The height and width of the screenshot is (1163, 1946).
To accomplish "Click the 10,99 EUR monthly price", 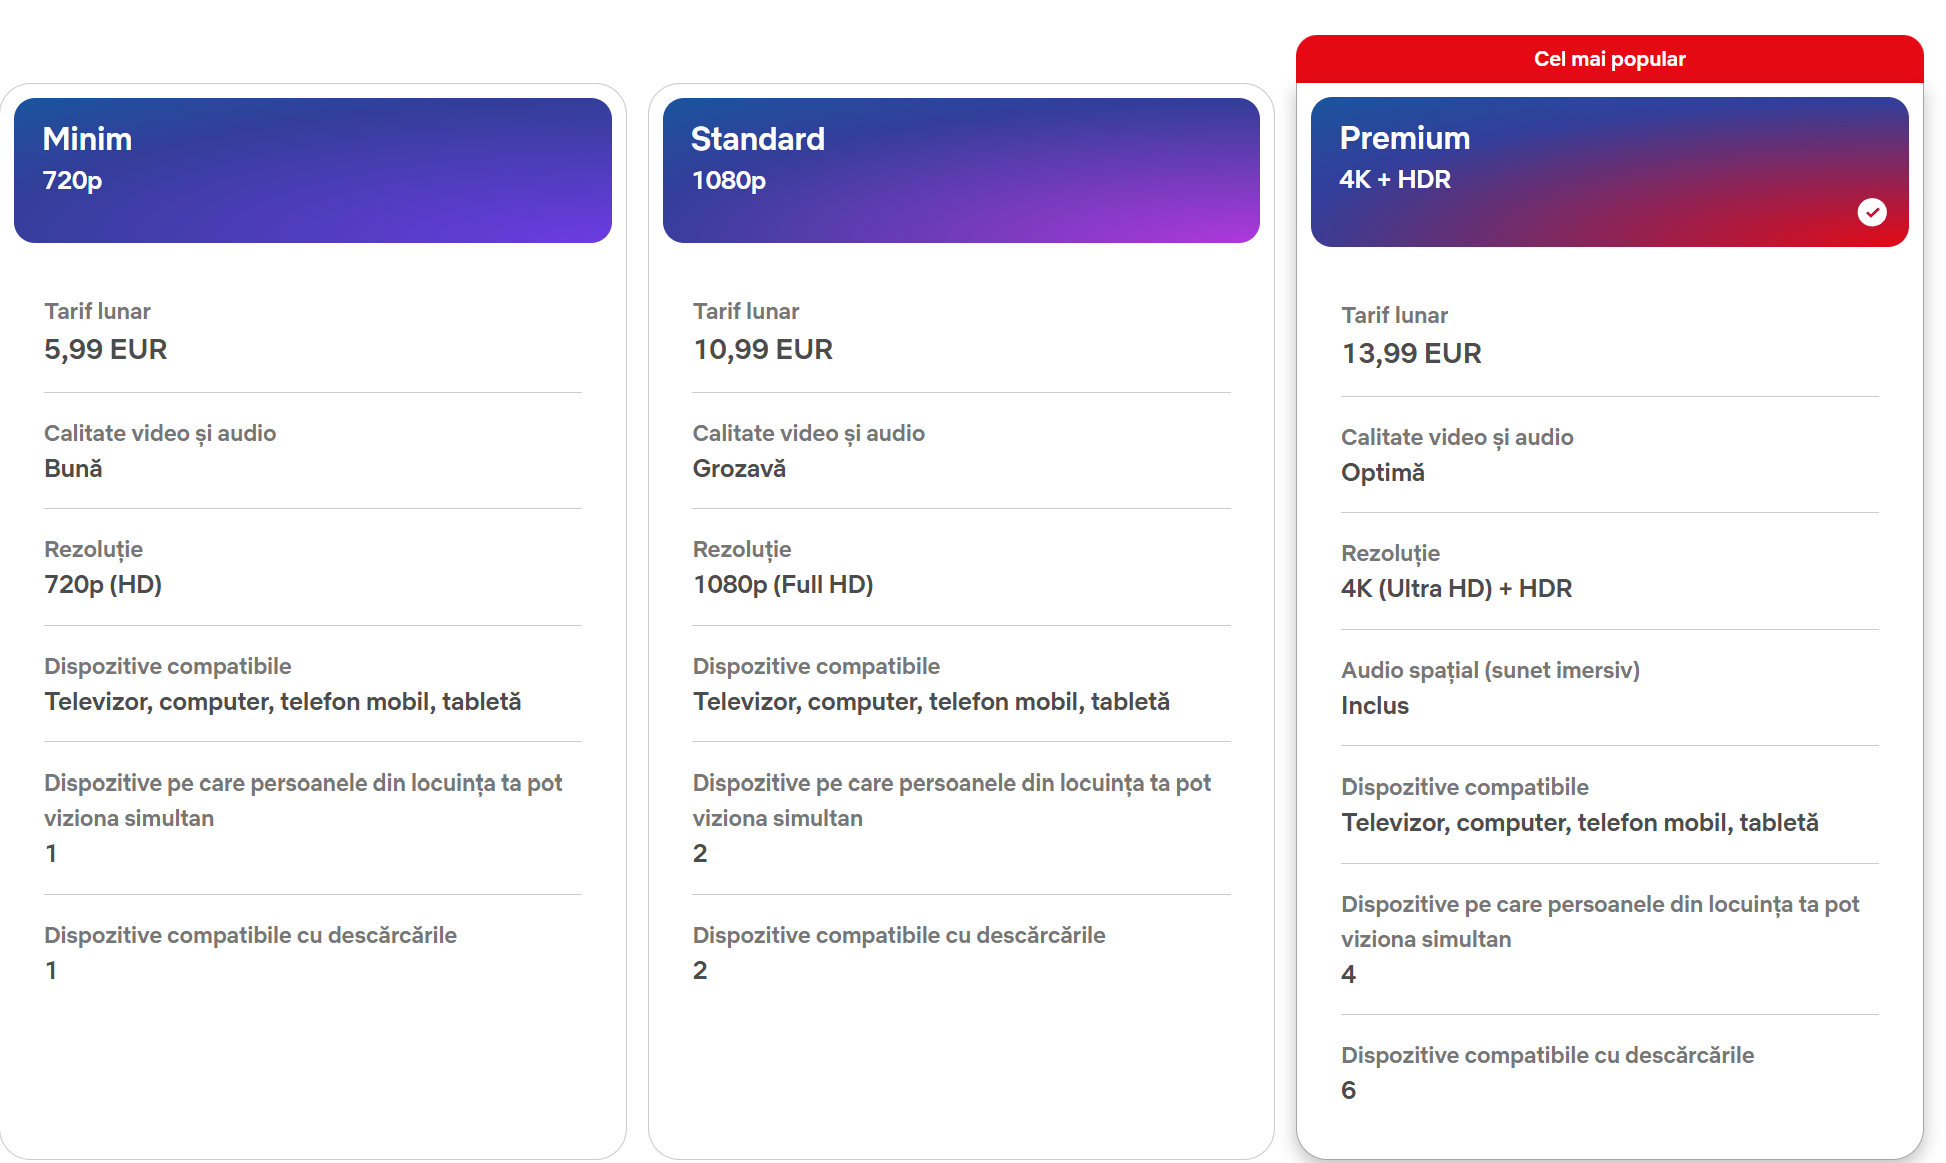I will point(762,349).
